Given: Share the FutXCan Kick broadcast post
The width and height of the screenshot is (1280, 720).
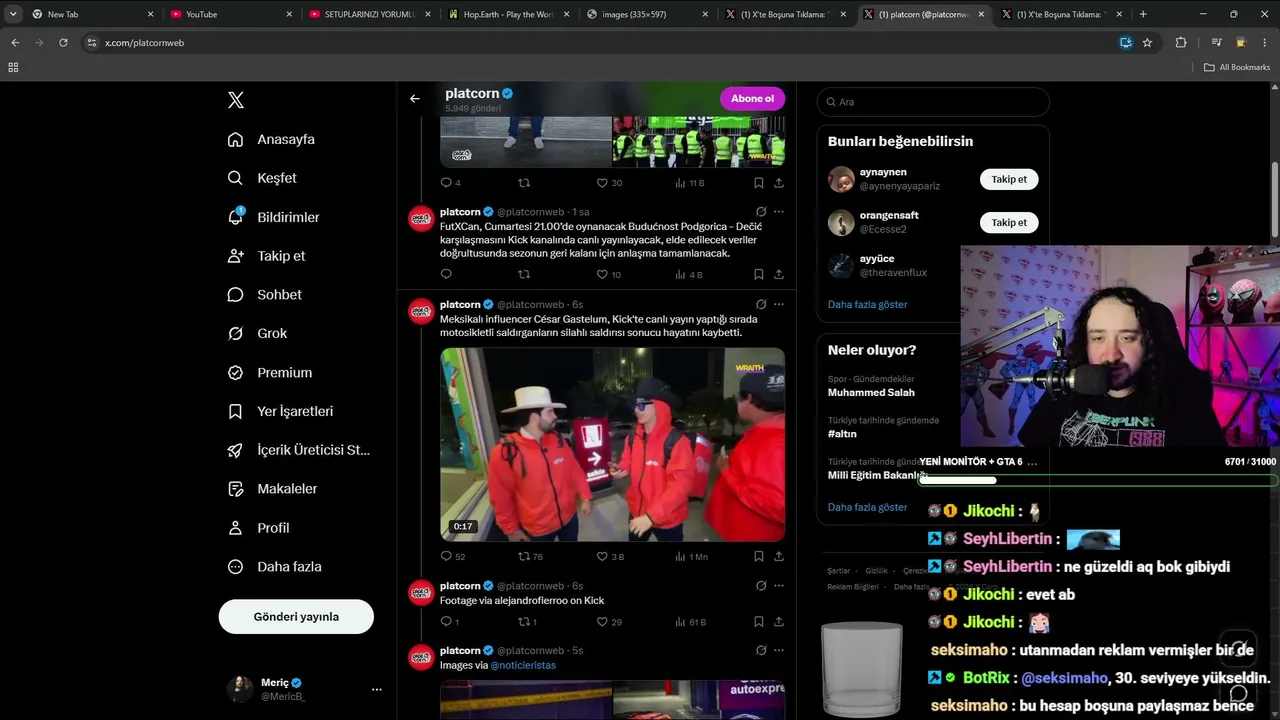Looking at the screenshot, I should click(779, 274).
